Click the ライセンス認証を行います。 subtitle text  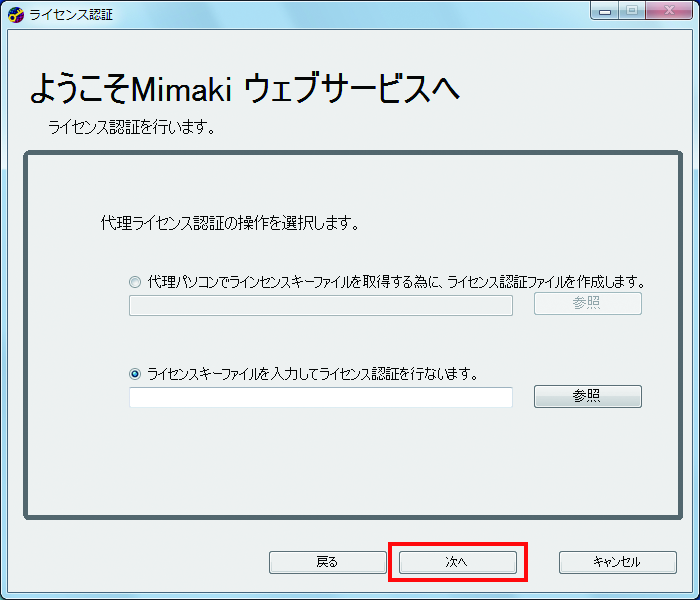(131, 127)
